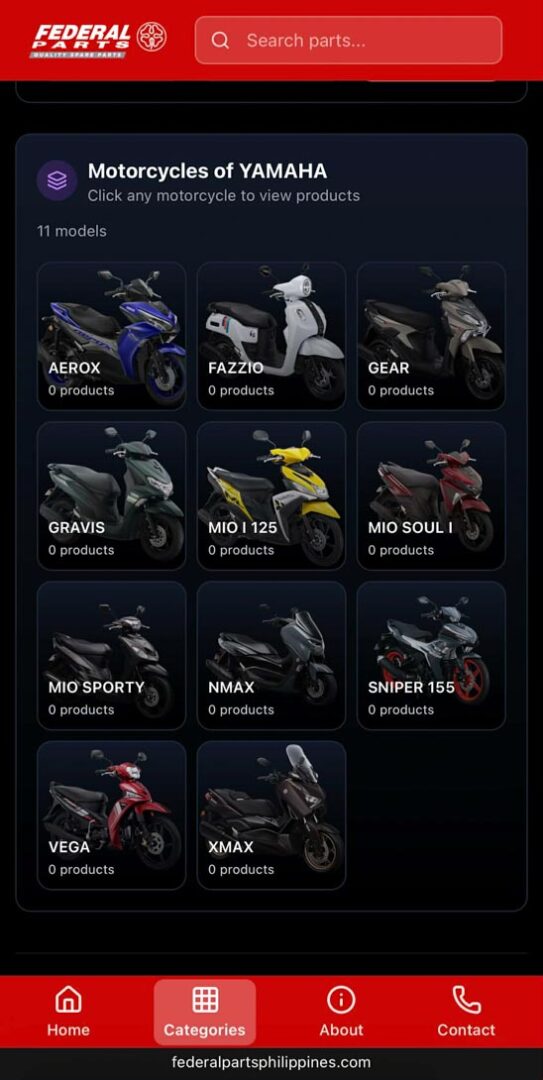
Task: Click the purple layers stack icon
Action: coord(57,180)
